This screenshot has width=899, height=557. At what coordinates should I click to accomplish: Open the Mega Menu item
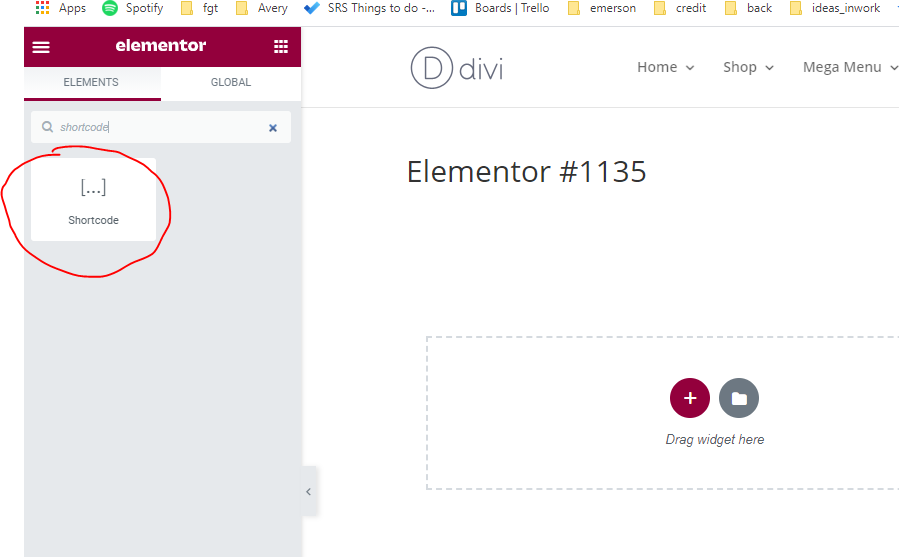(842, 67)
